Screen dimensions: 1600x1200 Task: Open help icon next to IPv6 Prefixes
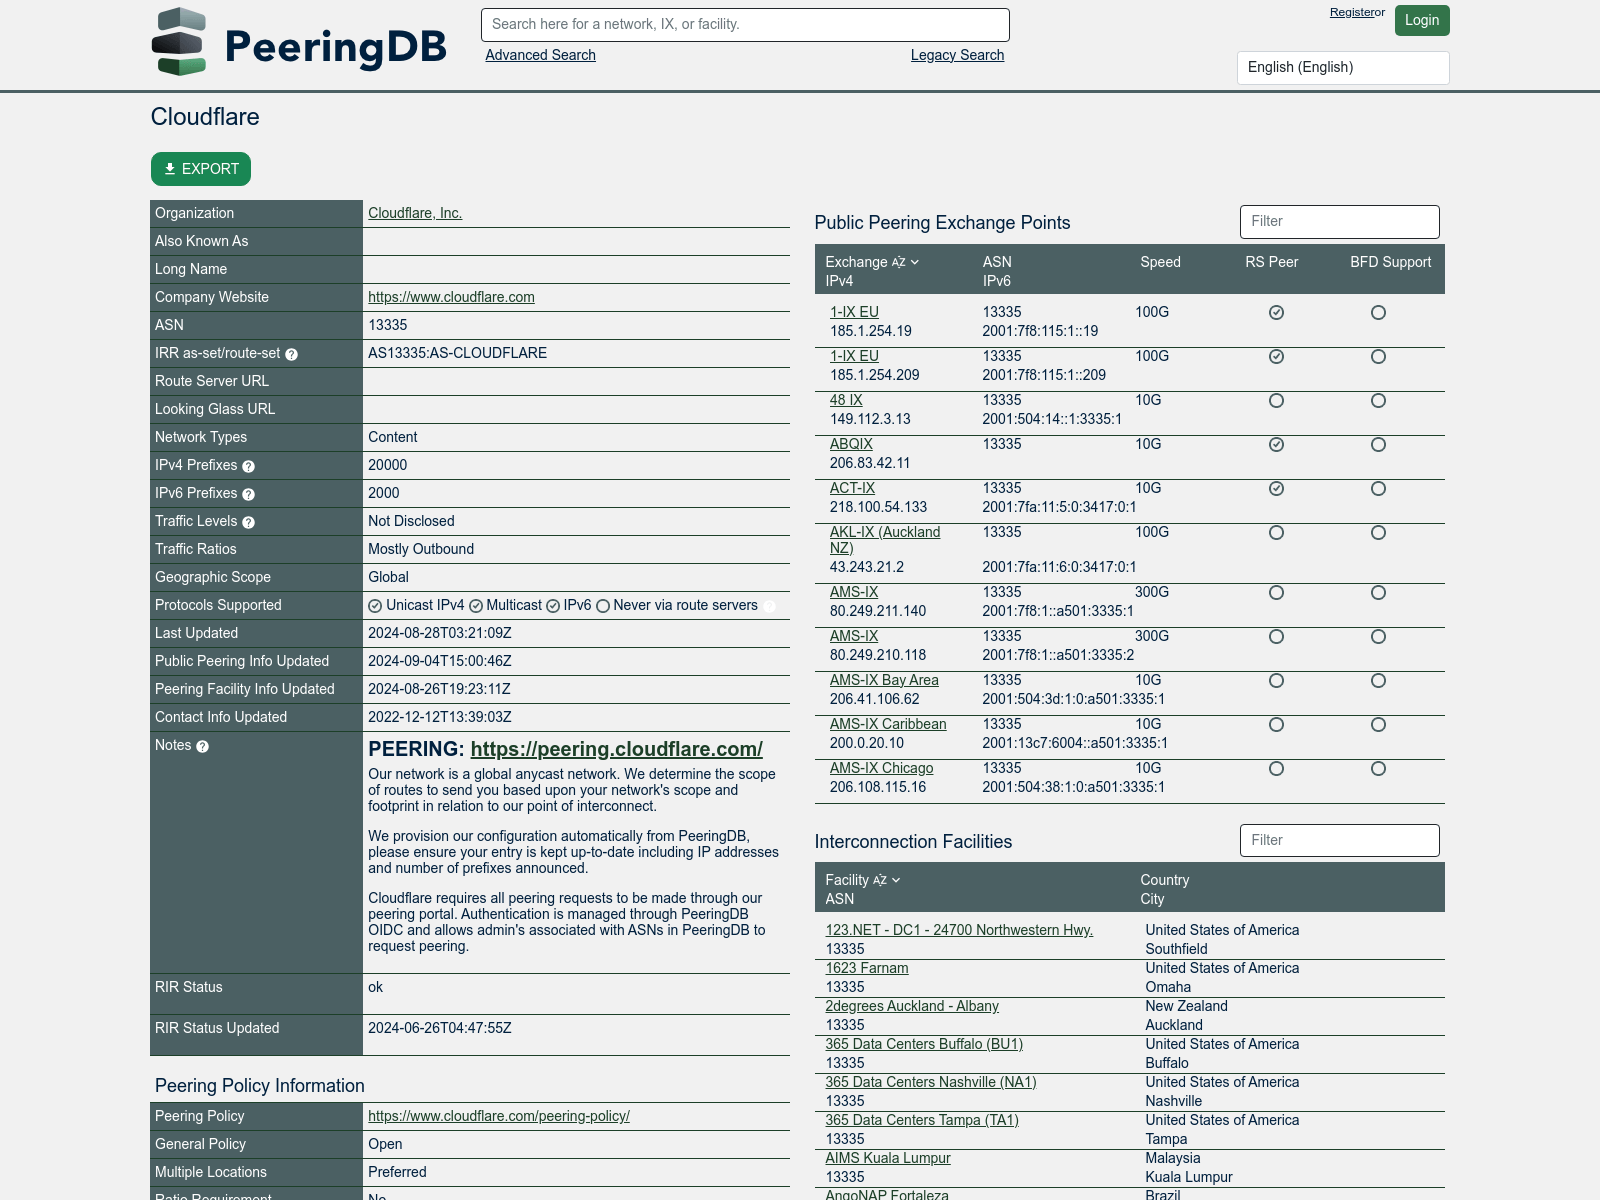(x=248, y=494)
